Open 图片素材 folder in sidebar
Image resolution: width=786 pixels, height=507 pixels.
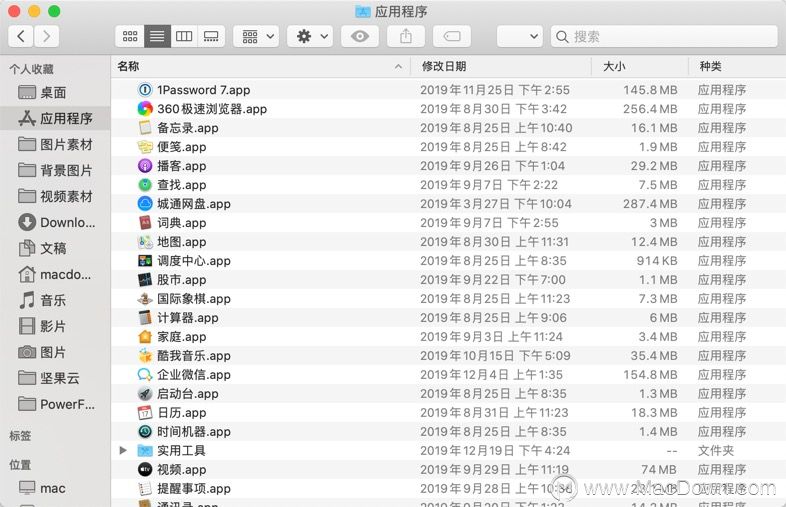coord(55,144)
